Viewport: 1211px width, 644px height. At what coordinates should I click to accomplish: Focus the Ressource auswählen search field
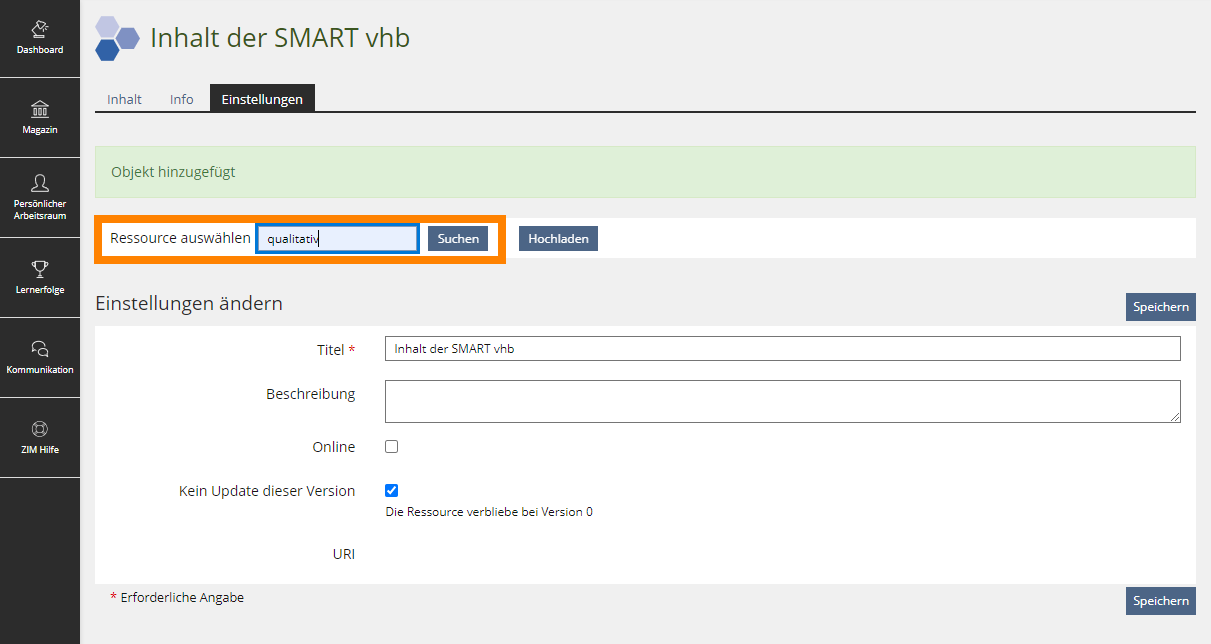[x=337, y=239]
